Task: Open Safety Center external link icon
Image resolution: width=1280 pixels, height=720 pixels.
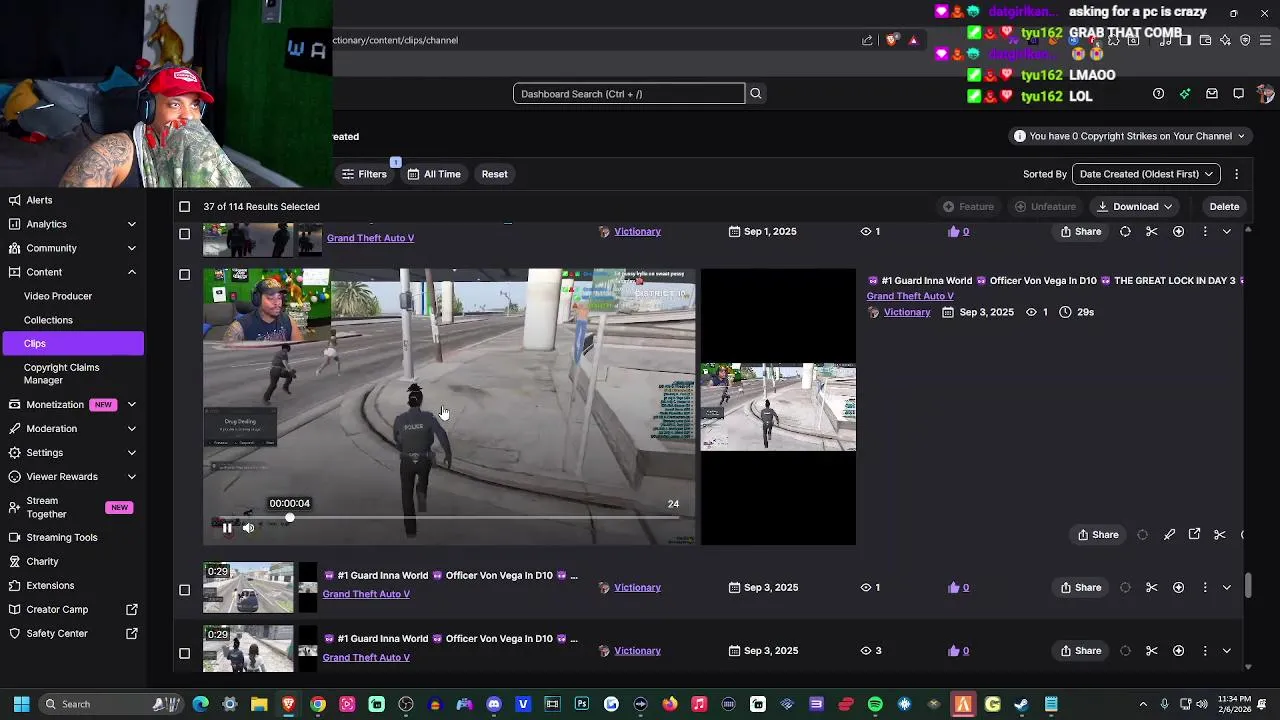Action: click(x=132, y=634)
